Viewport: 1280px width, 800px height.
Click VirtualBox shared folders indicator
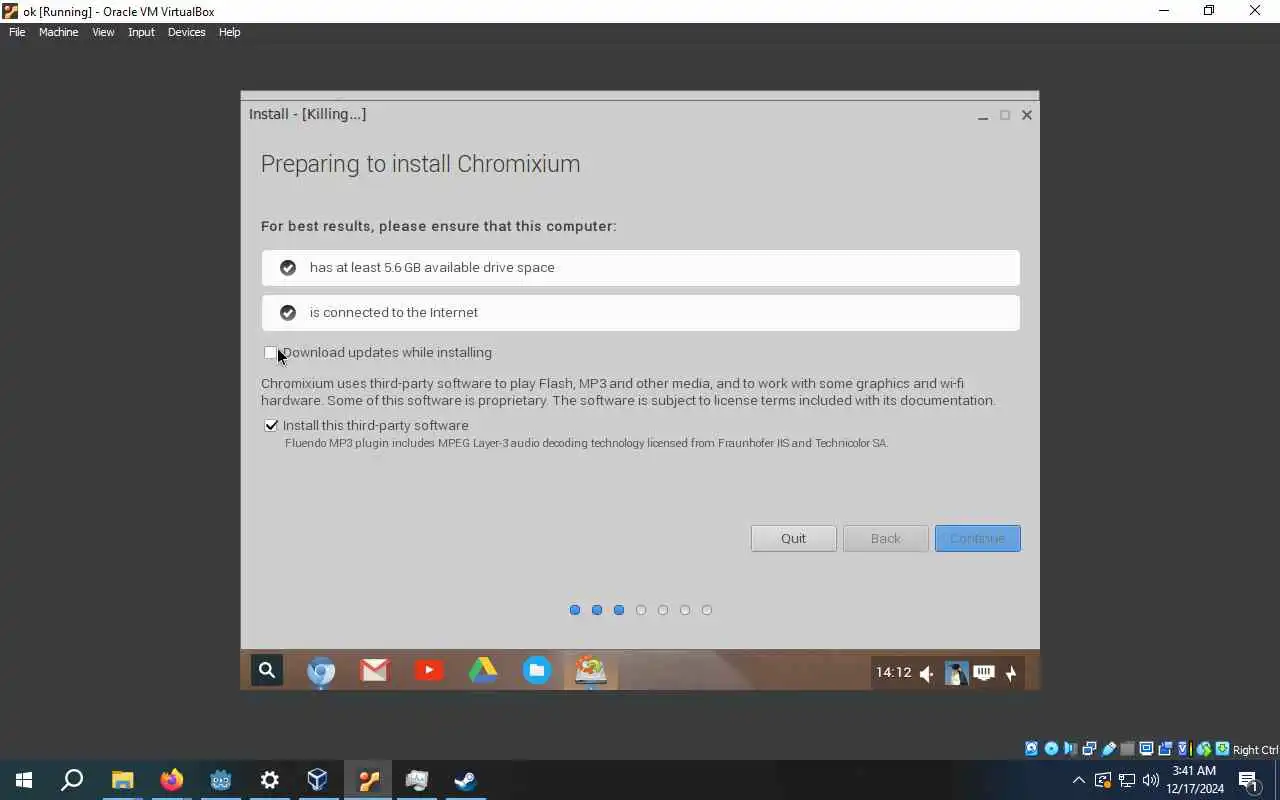point(1127,749)
